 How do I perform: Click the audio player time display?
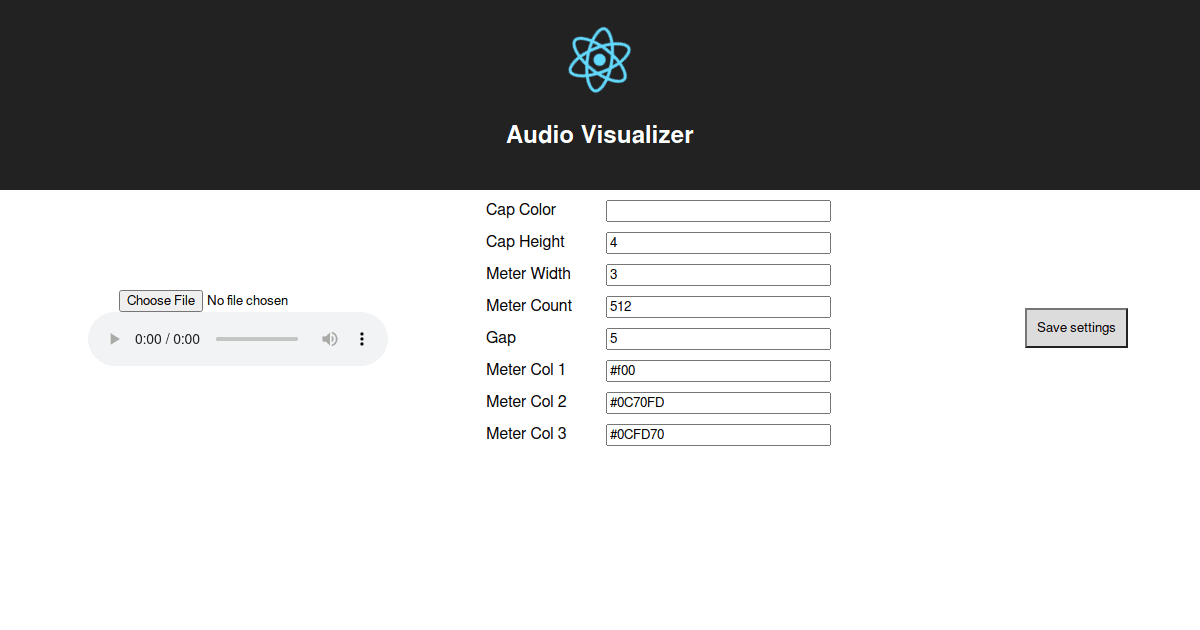(165, 339)
